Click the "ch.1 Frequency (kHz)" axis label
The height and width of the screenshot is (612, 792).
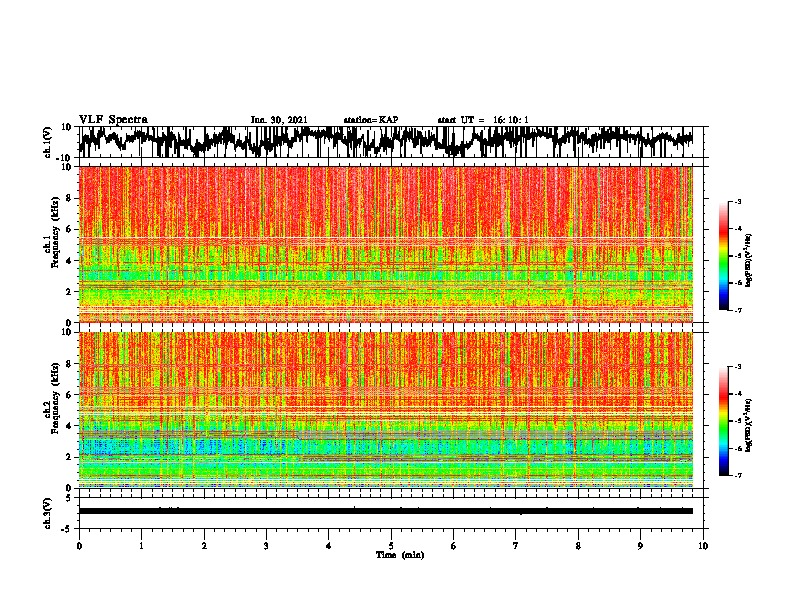coord(51,232)
